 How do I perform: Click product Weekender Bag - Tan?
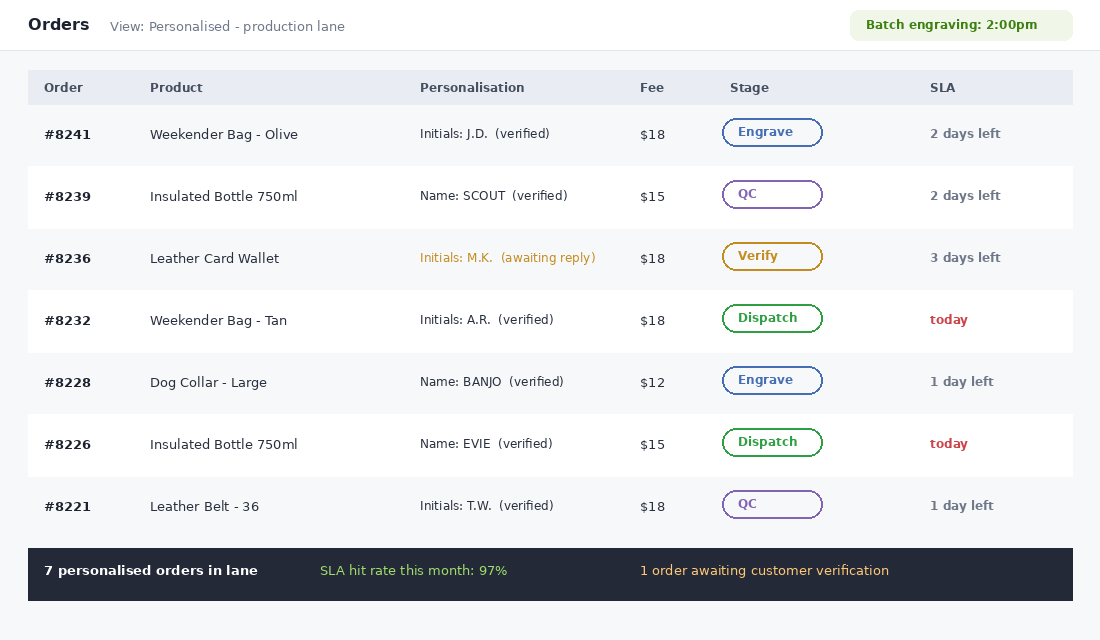(x=218, y=321)
